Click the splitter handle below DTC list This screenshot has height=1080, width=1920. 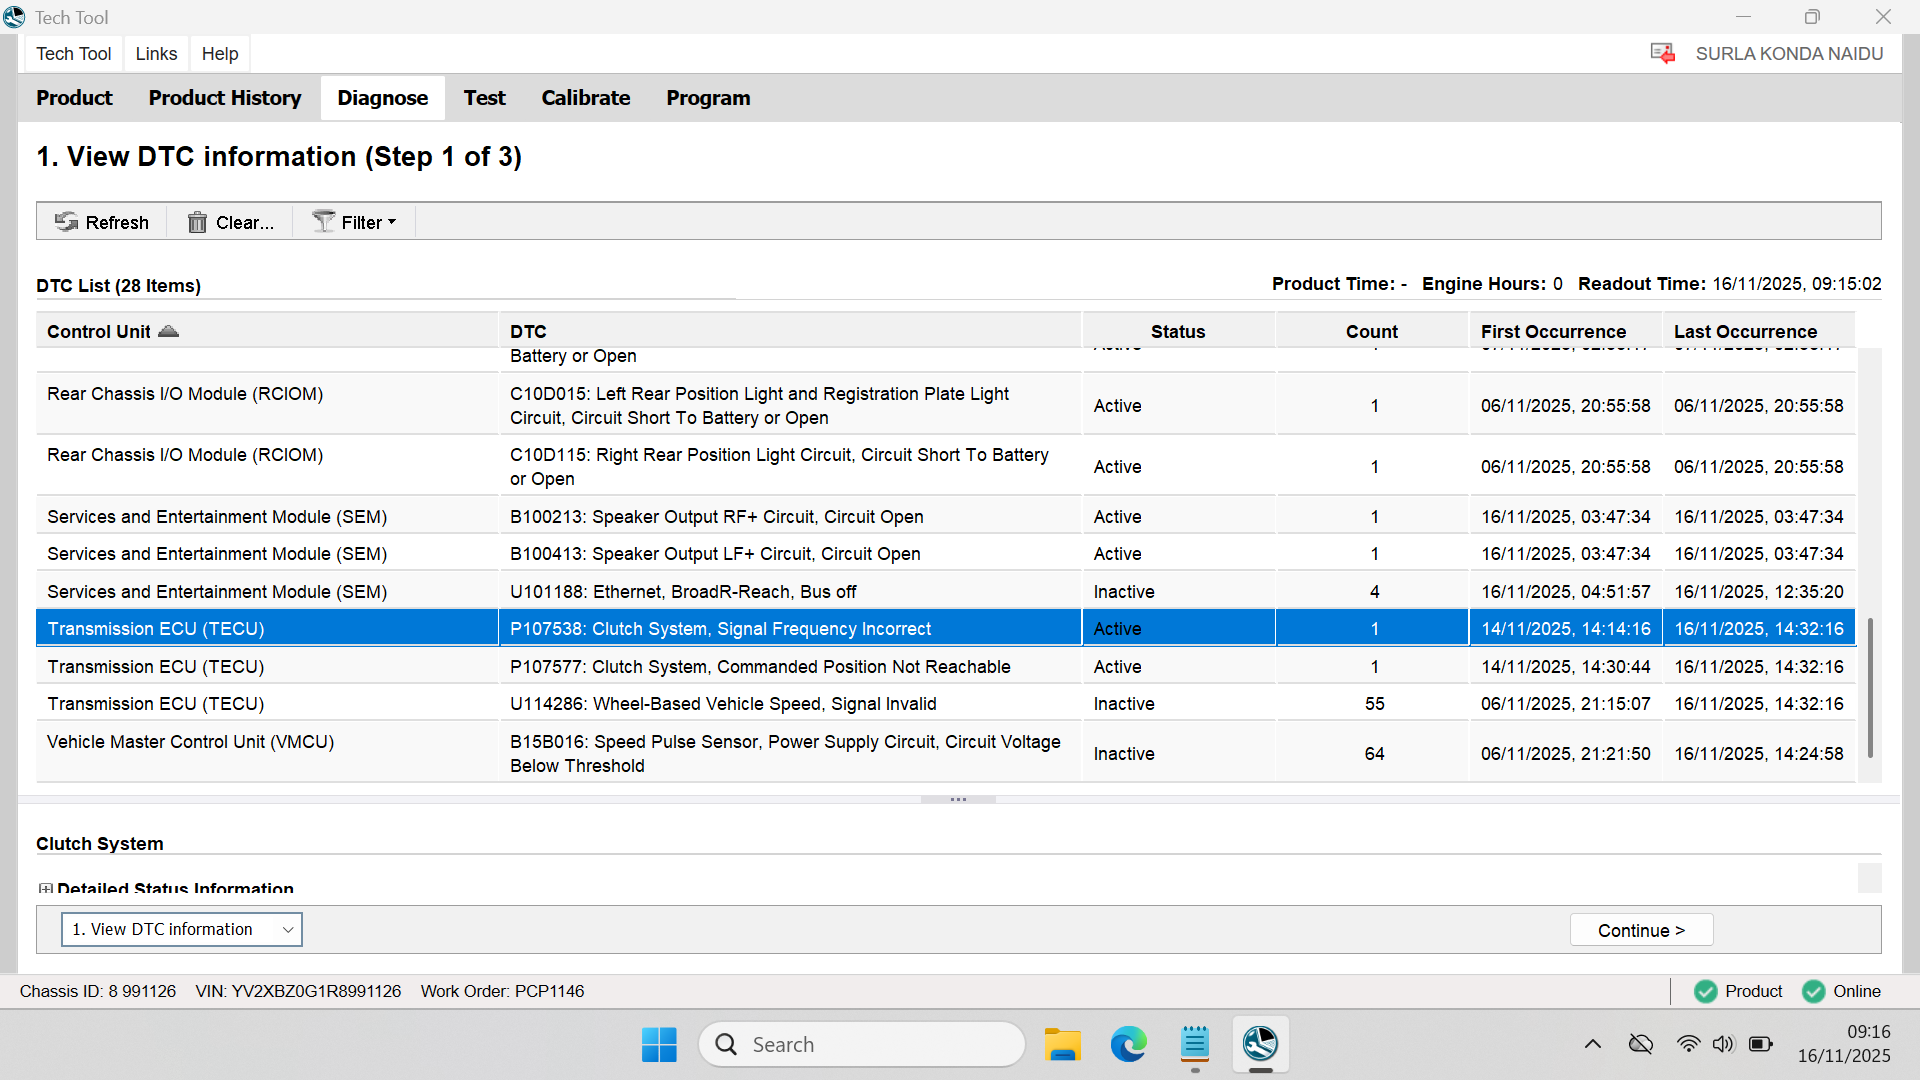[958, 799]
